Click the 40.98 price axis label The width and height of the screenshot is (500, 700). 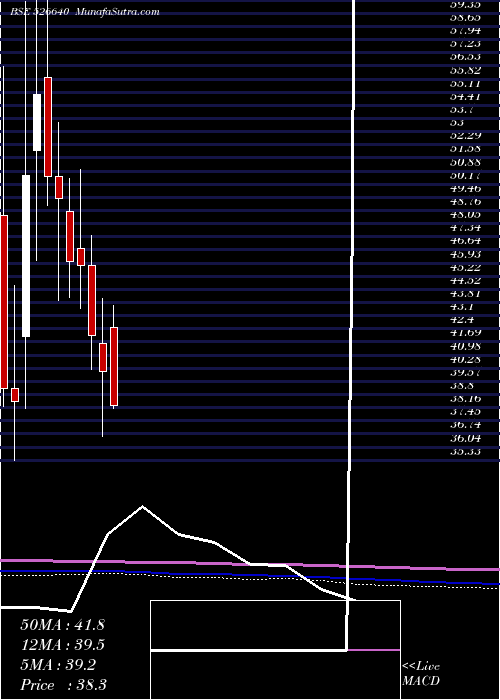[465, 346]
